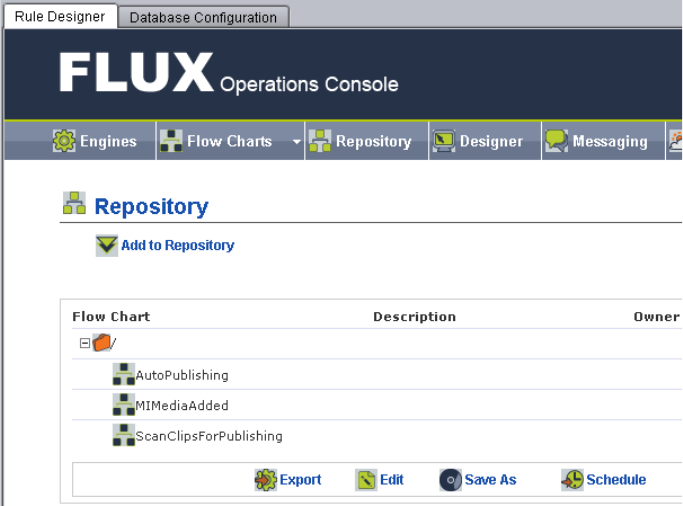Go to Repository in the navigation bar
The image size is (683, 506).
(373, 141)
